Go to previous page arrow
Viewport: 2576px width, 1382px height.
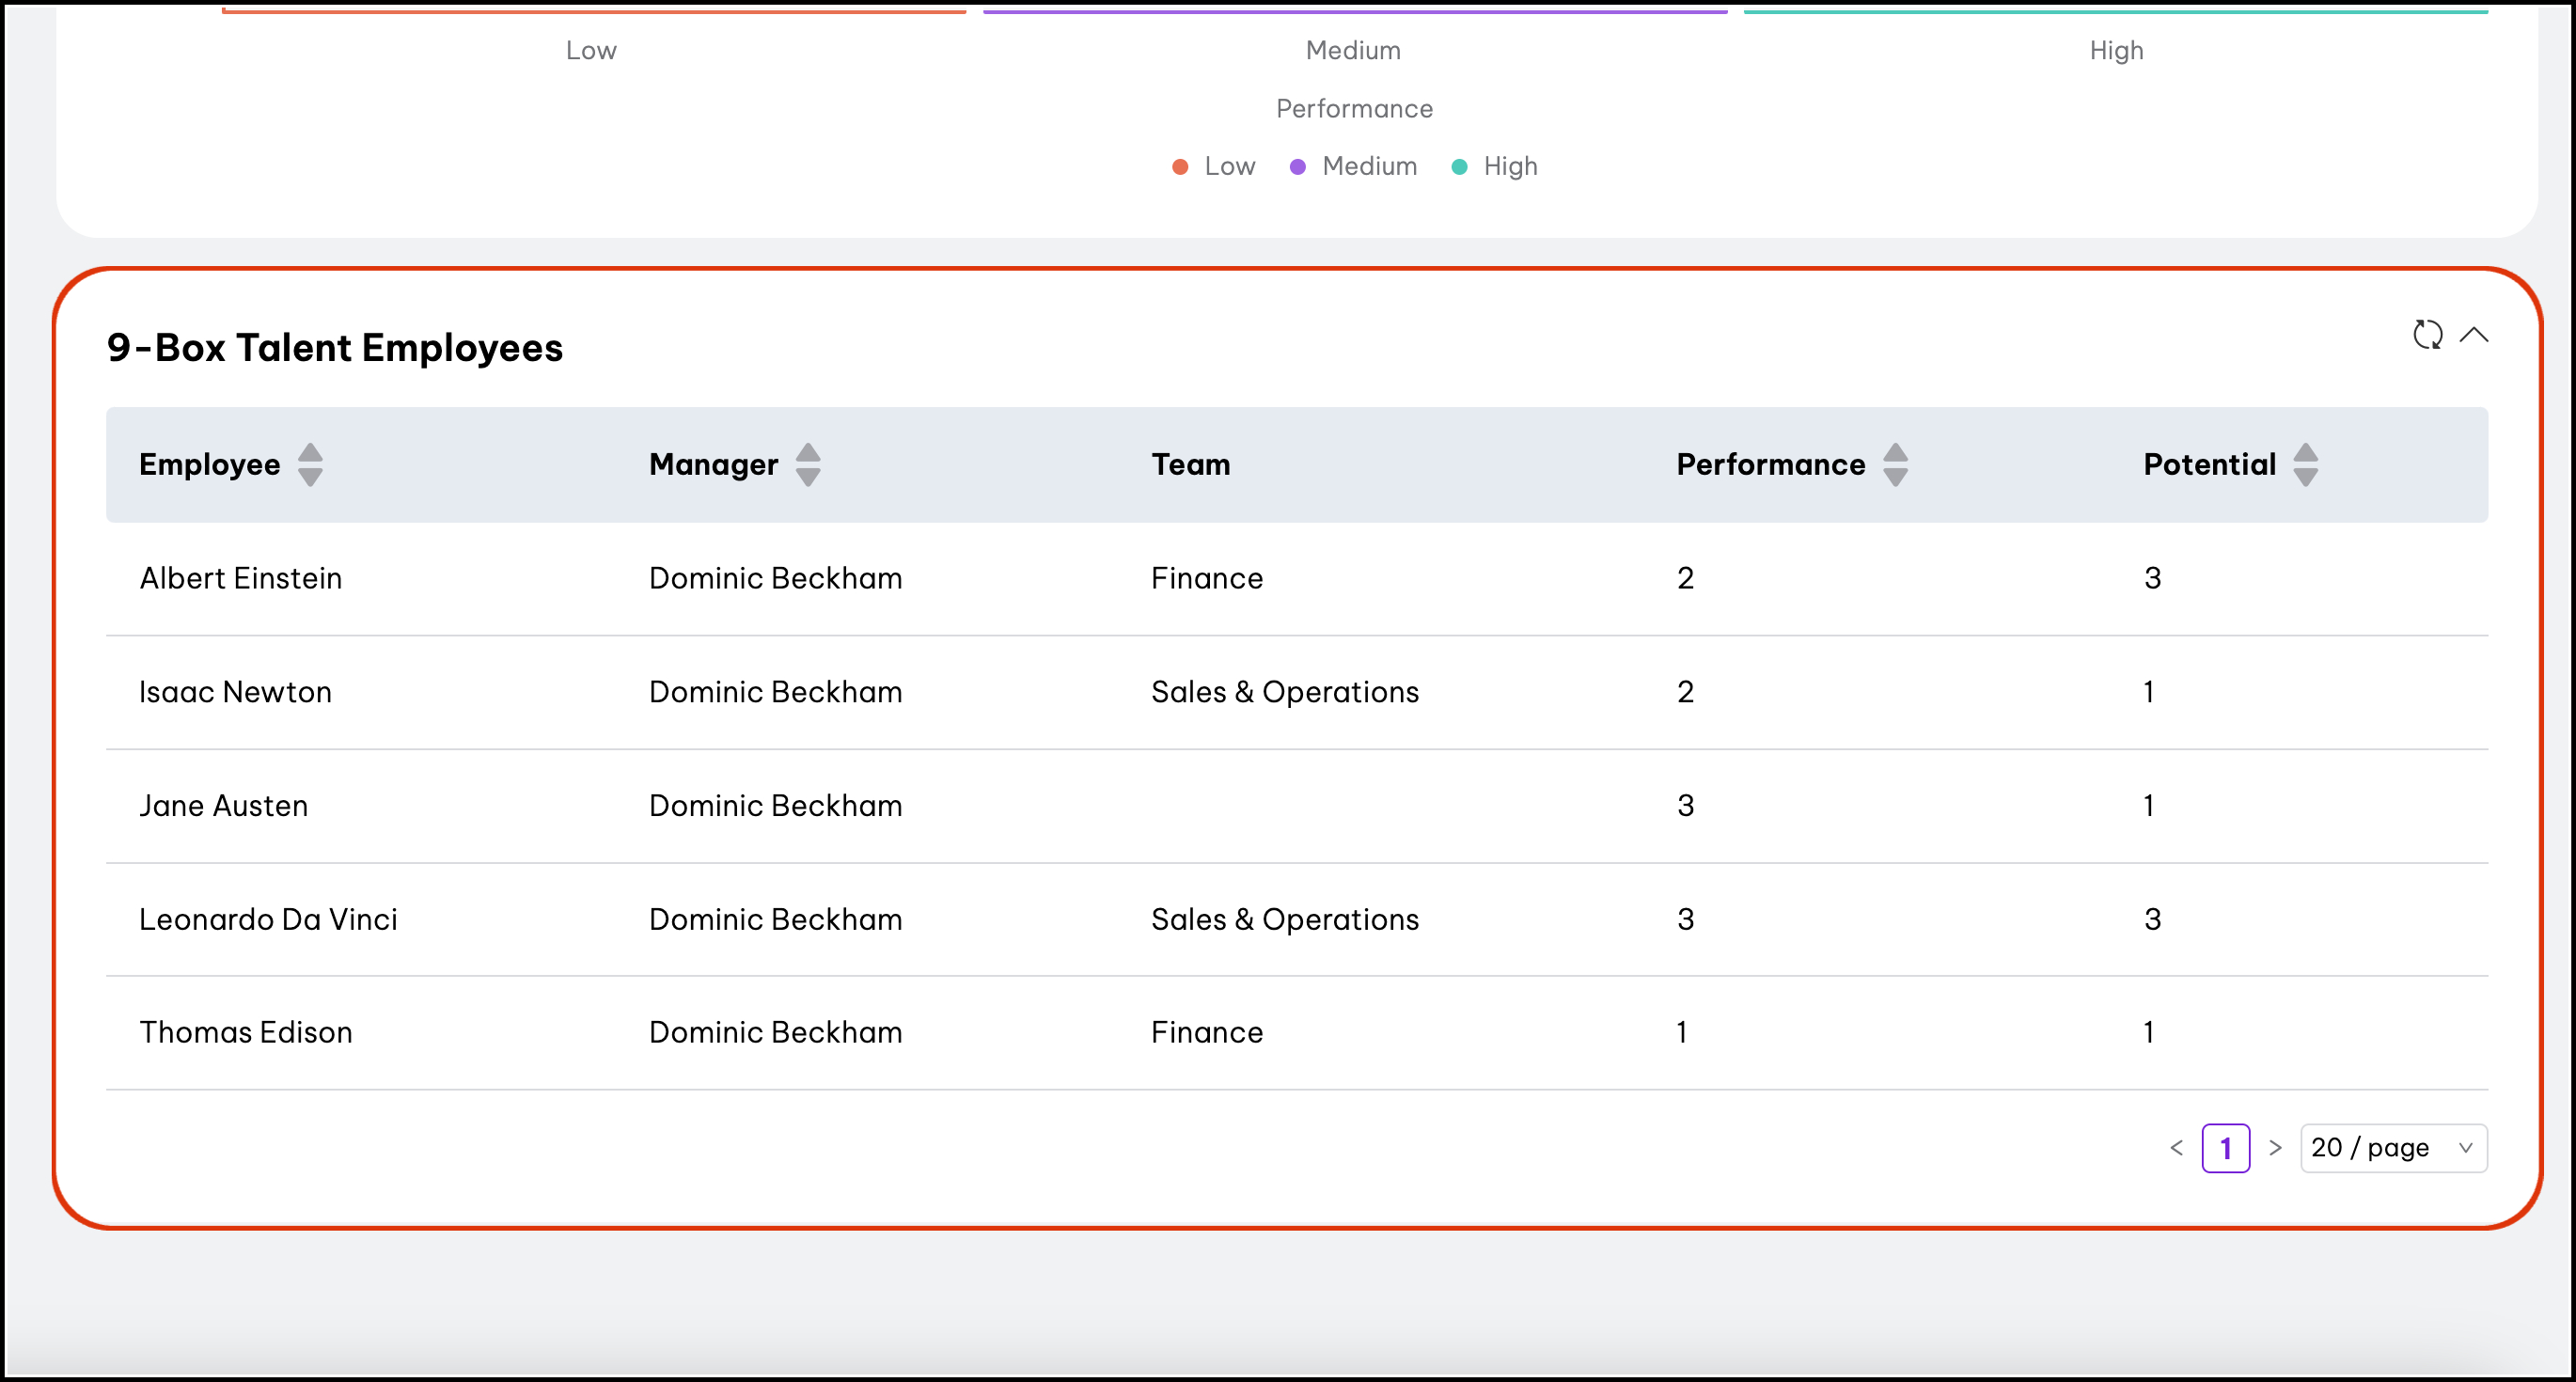pos(2176,1148)
